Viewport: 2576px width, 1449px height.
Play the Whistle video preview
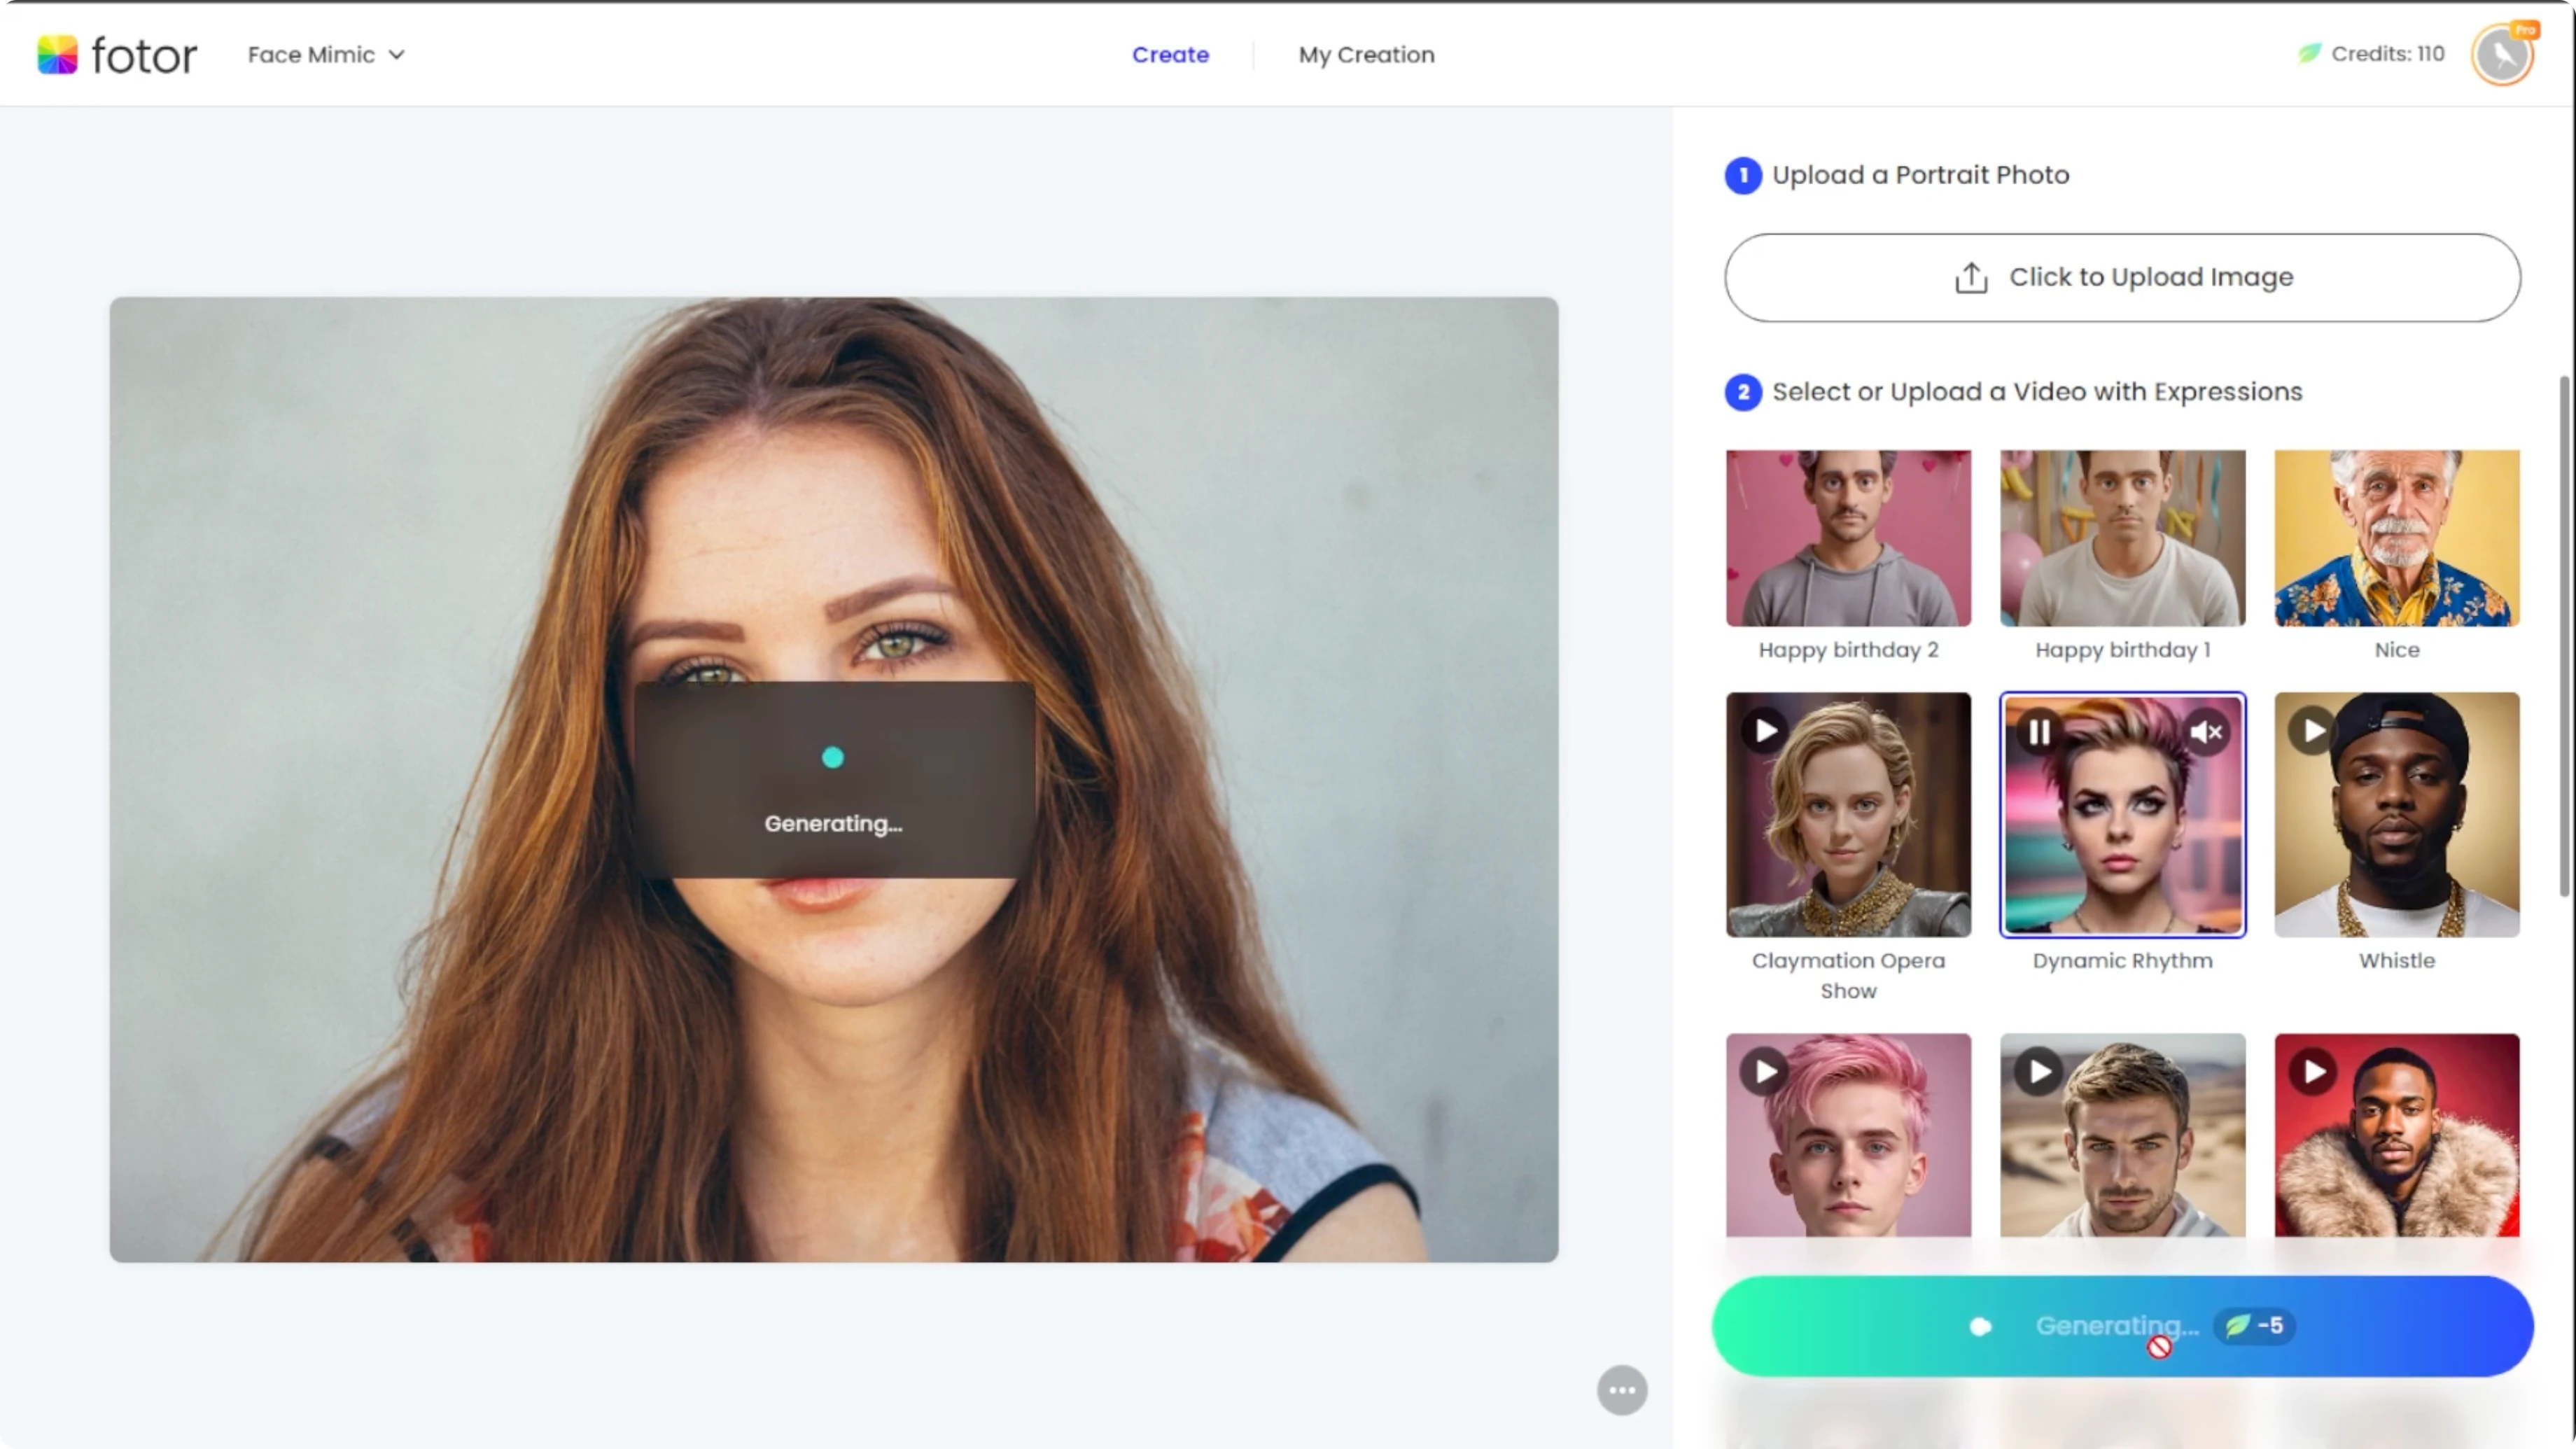point(2313,731)
